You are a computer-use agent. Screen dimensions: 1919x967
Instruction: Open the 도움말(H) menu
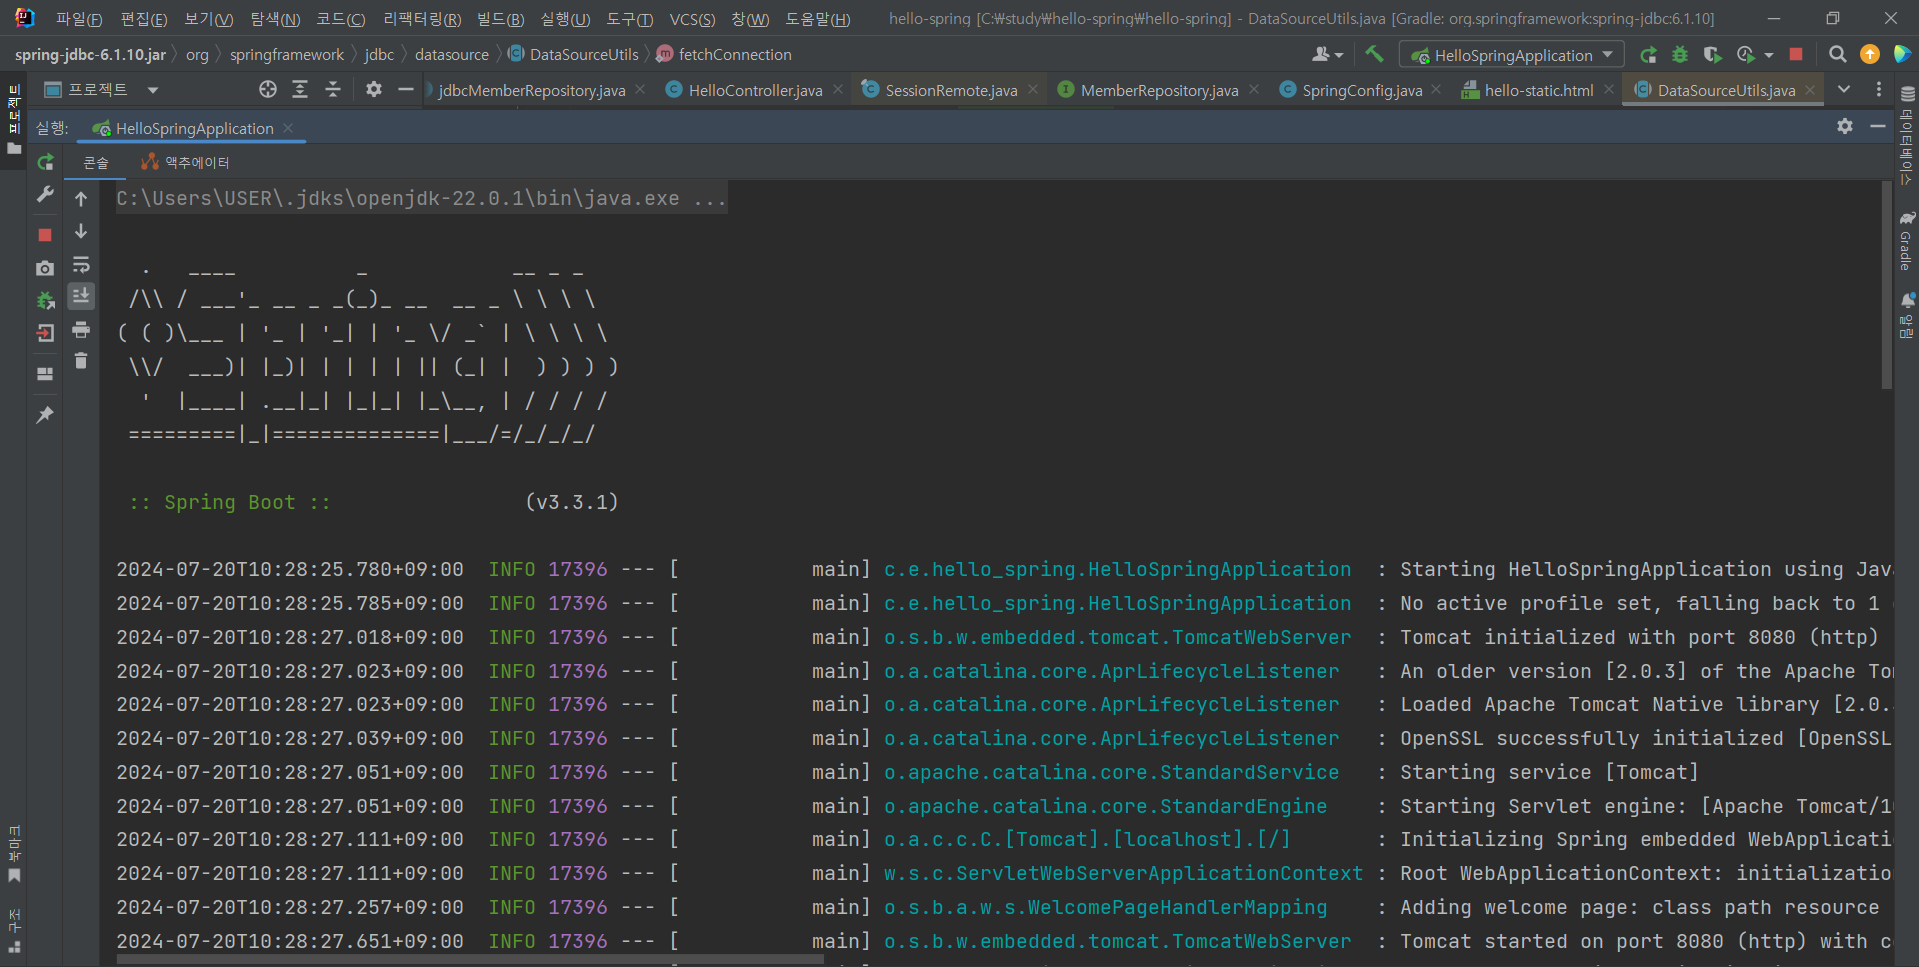pos(817,19)
